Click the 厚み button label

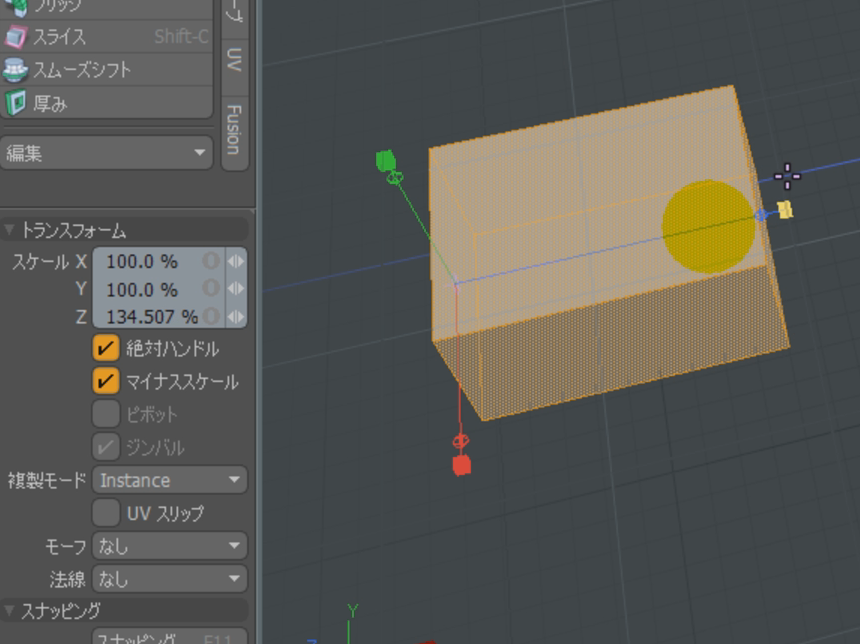click(x=50, y=103)
